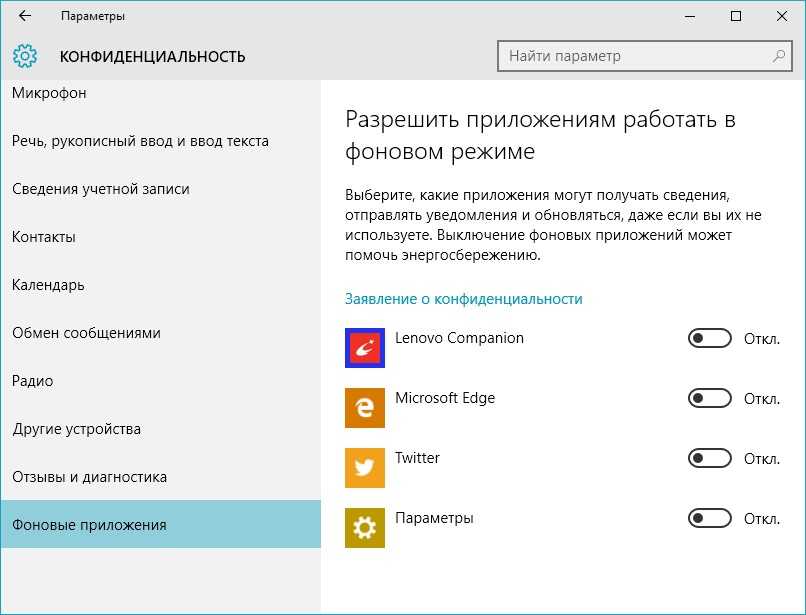The height and width of the screenshot is (615, 806).
Task: Close the Параметры window
Action: coord(781,16)
